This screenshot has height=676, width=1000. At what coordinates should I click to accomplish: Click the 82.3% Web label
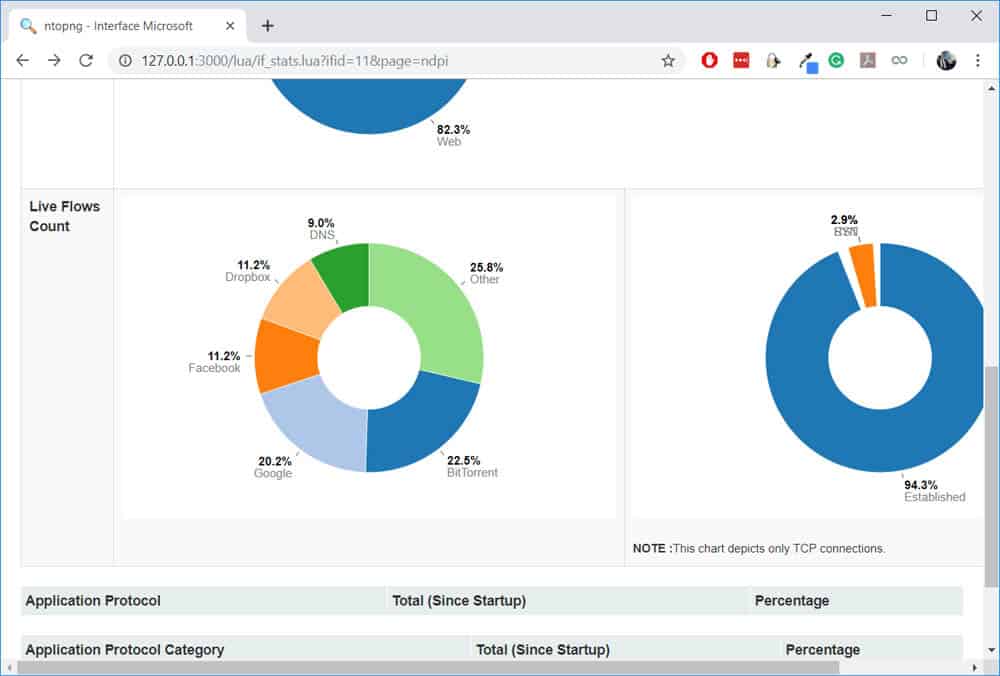453,135
